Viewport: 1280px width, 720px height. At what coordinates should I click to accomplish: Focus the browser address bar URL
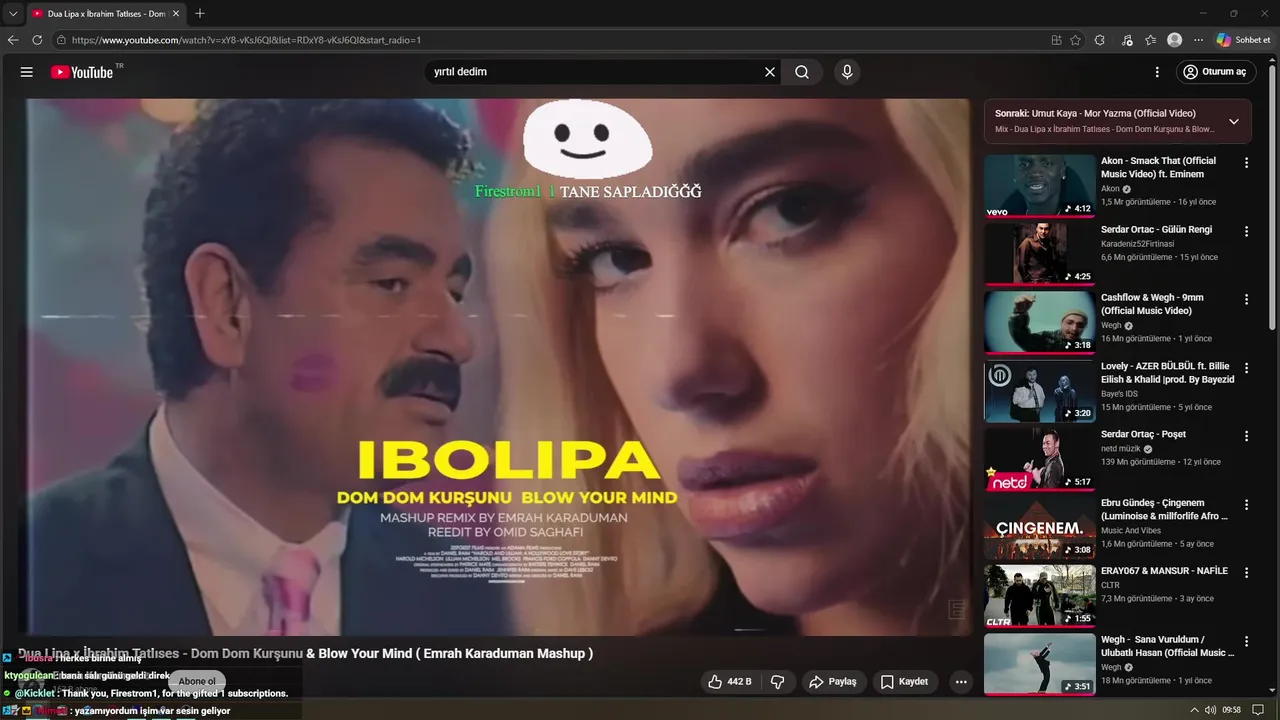[x=246, y=40]
